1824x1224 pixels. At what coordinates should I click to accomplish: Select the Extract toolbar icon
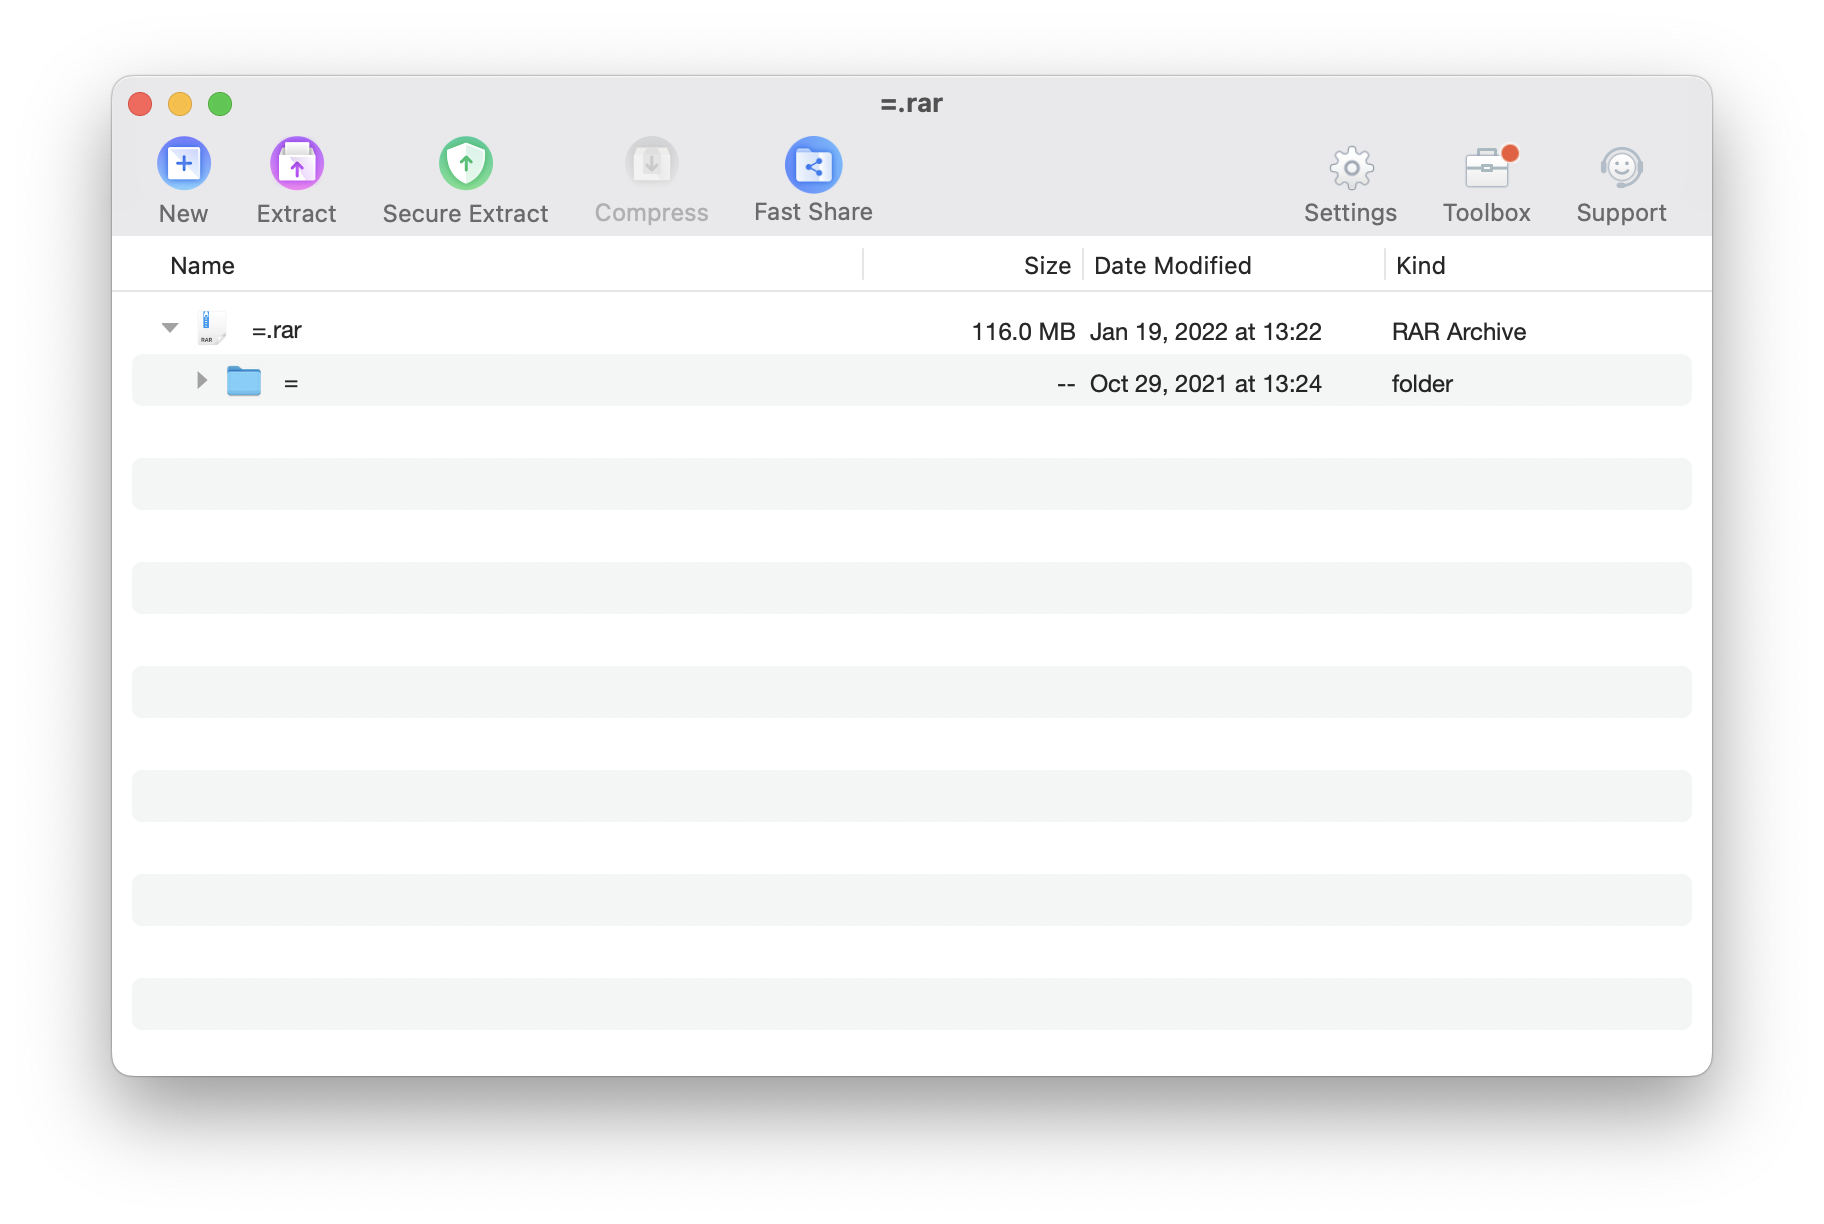[x=296, y=163]
